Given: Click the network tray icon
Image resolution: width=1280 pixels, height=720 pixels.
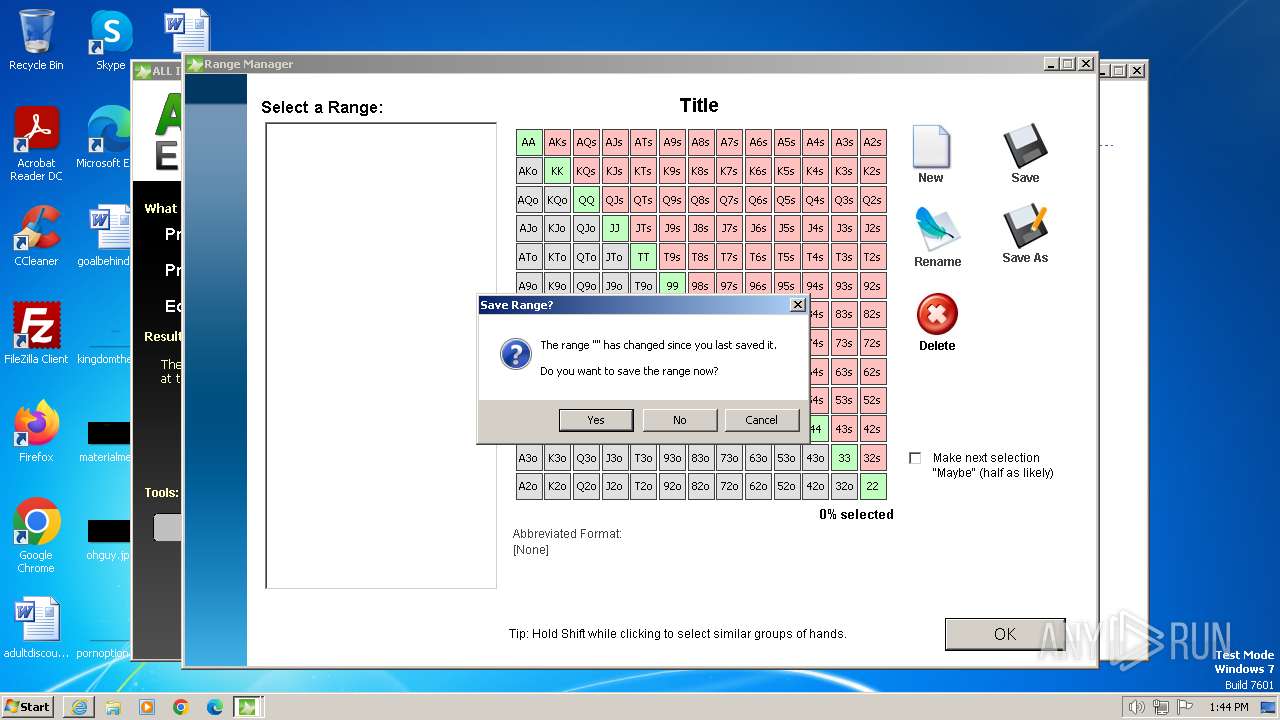Looking at the screenshot, I should 1160,707.
